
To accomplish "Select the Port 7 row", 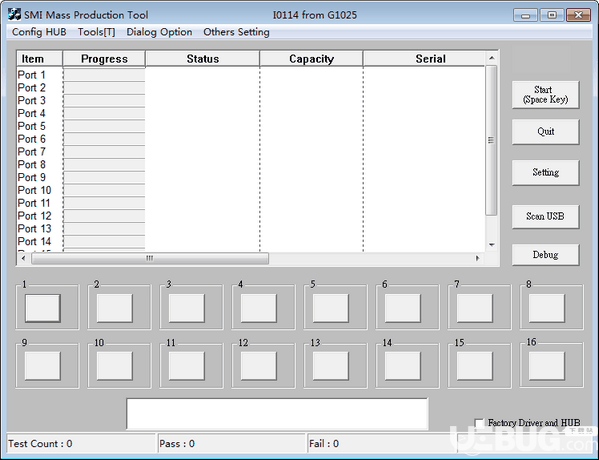I will pyautogui.click(x=251, y=152).
